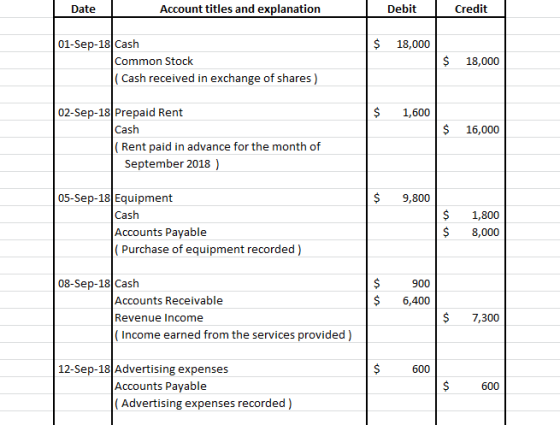Select the 18,000 credit amount
This screenshot has width=560, height=425.
pyautogui.click(x=482, y=61)
